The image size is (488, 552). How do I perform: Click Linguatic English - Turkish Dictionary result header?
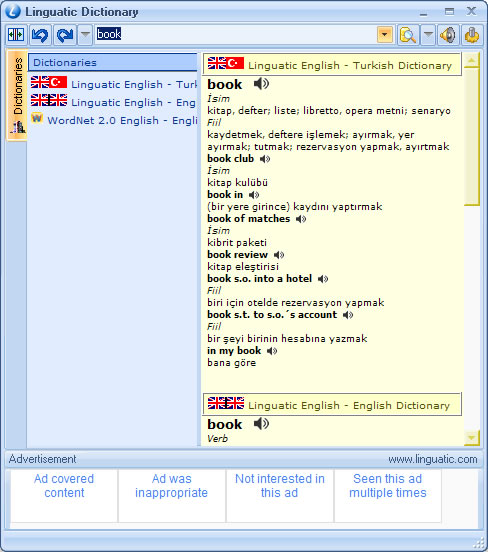(x=332, y=64)
